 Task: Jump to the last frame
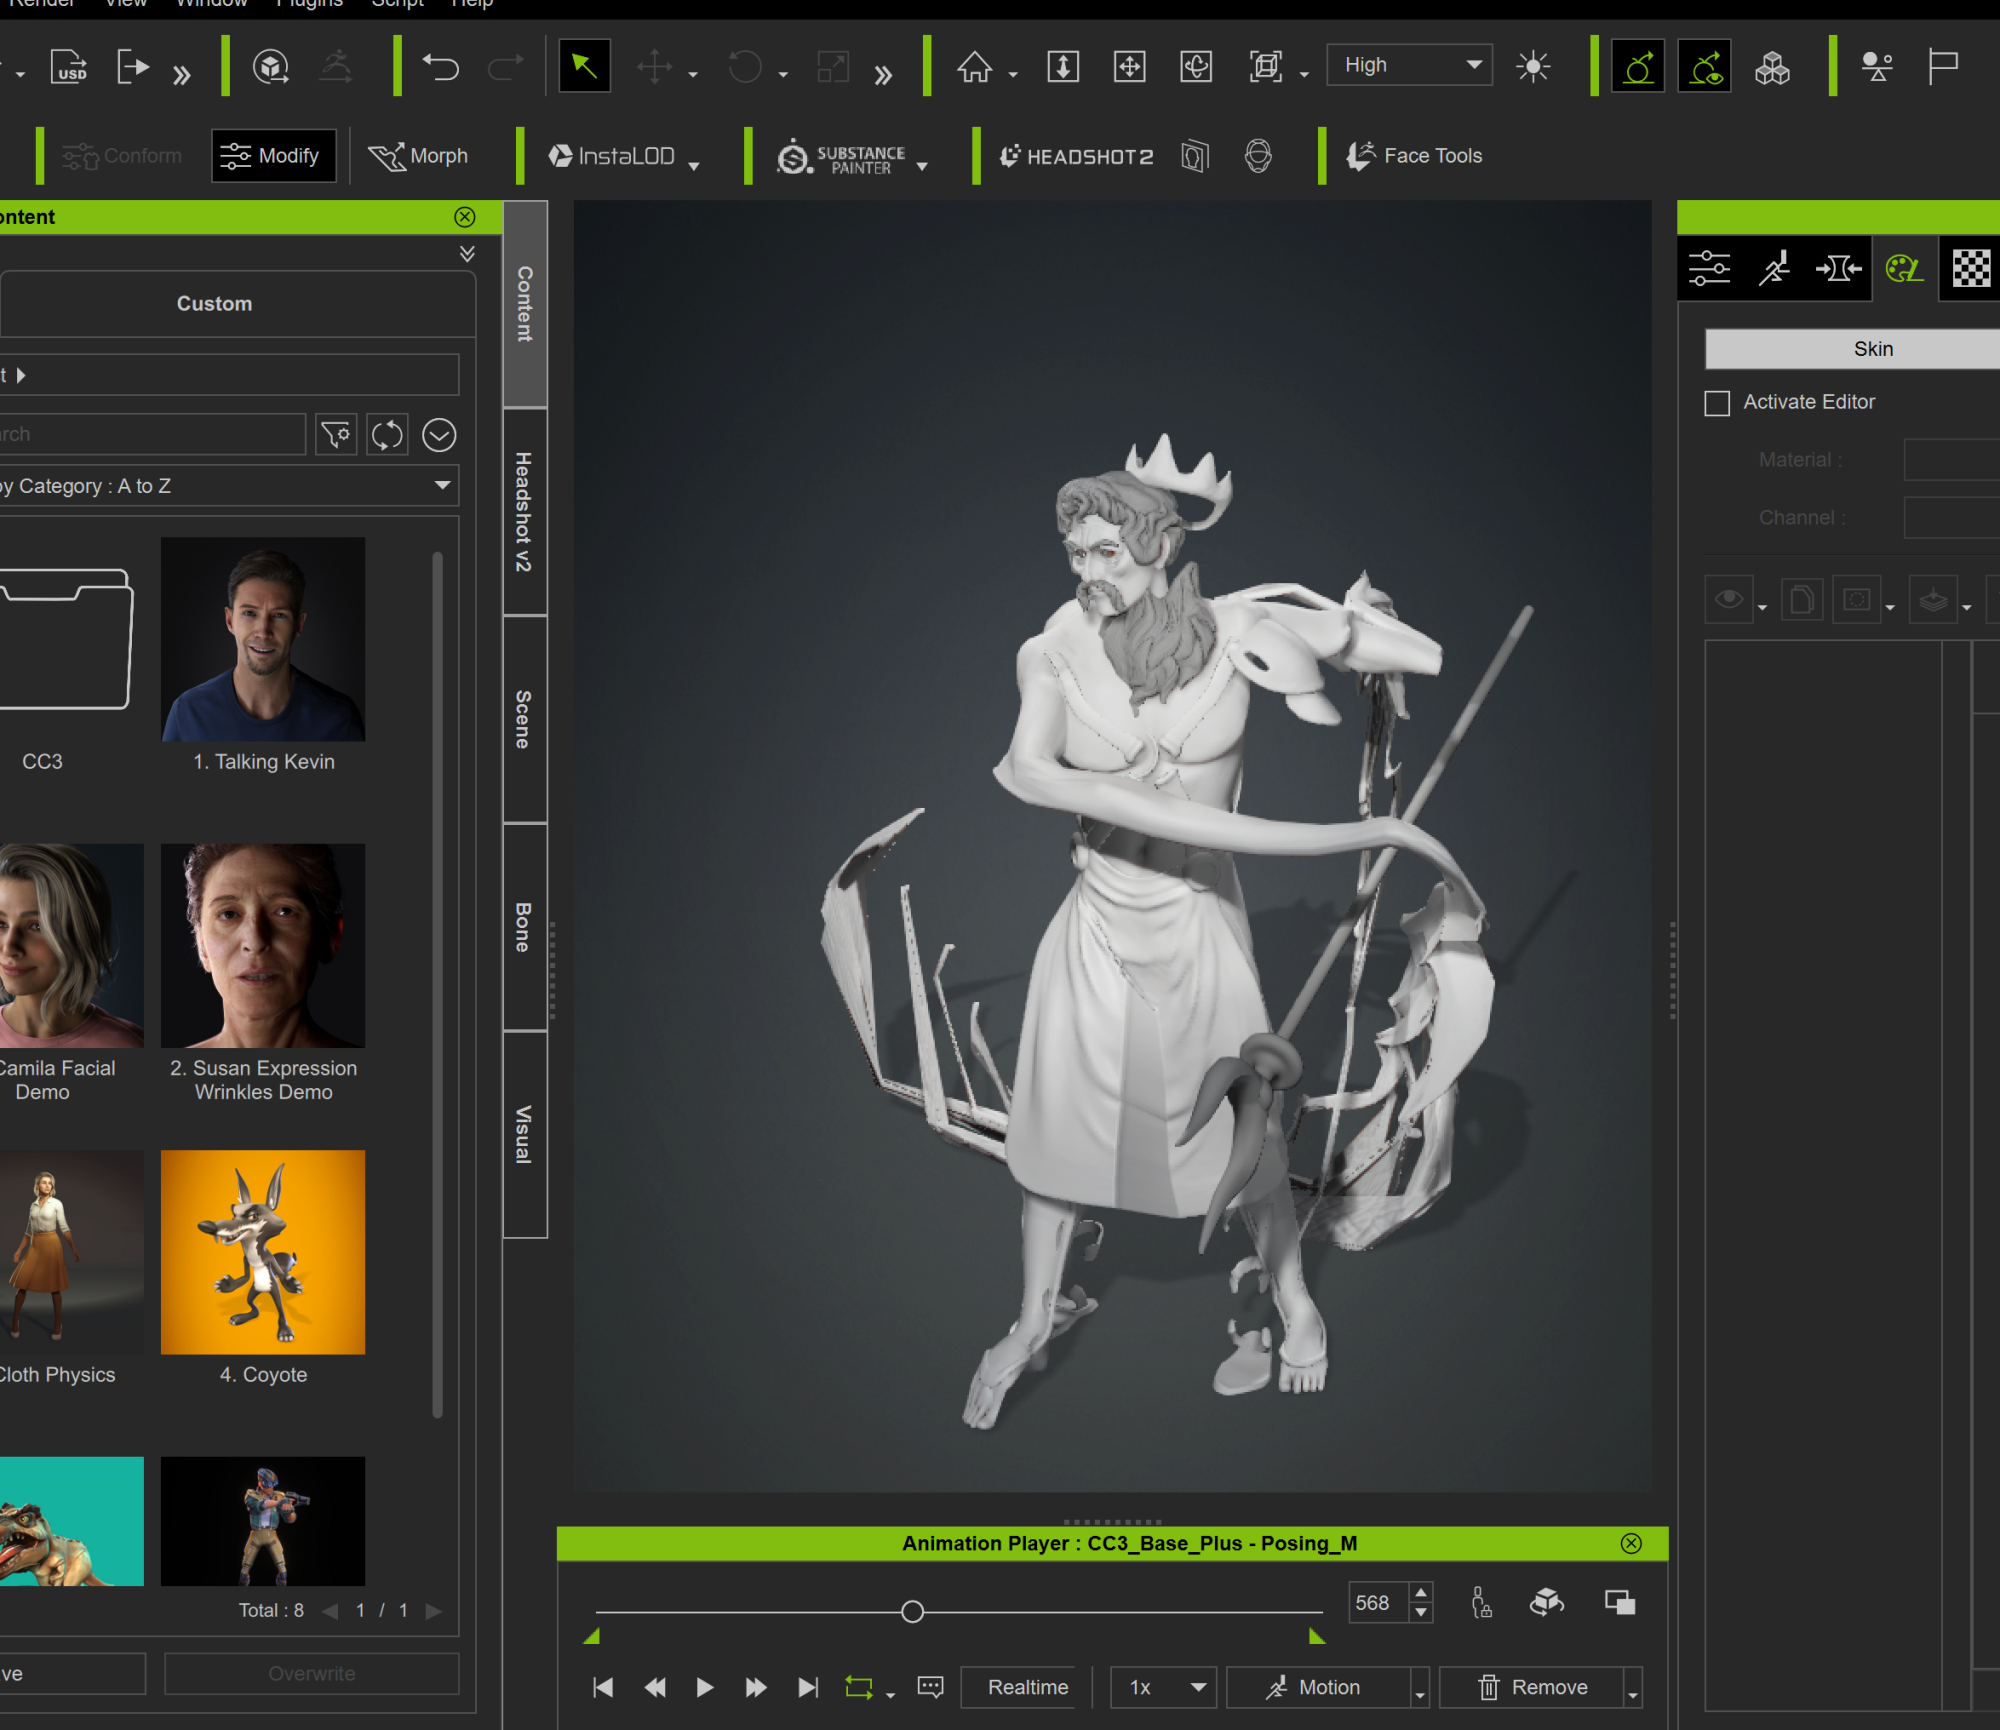coord(808,1688)
